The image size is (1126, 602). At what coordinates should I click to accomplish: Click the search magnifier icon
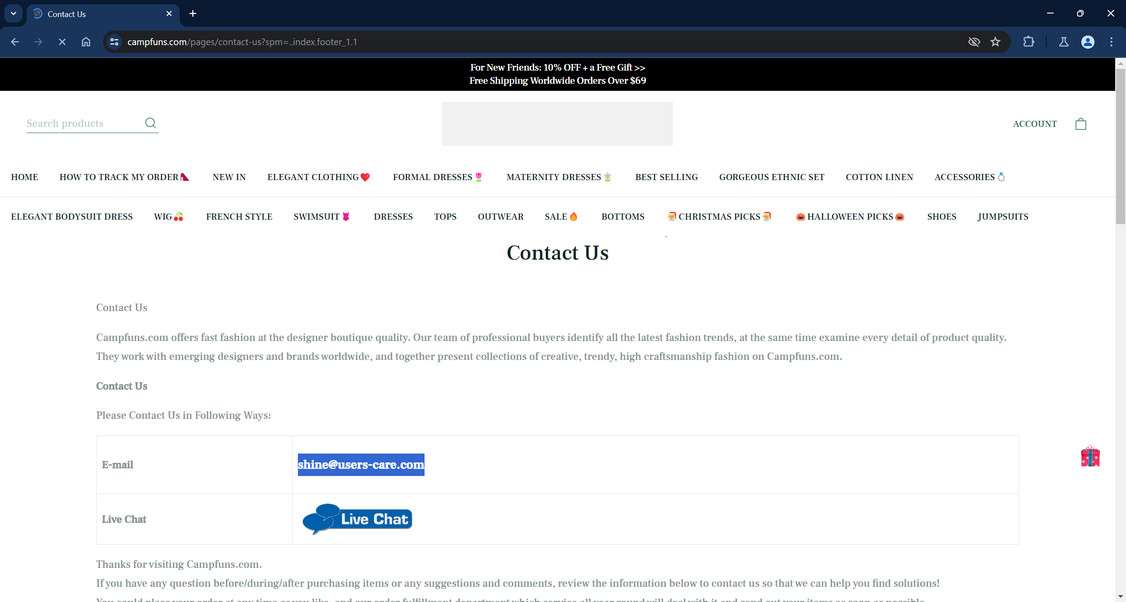[150, 123]
